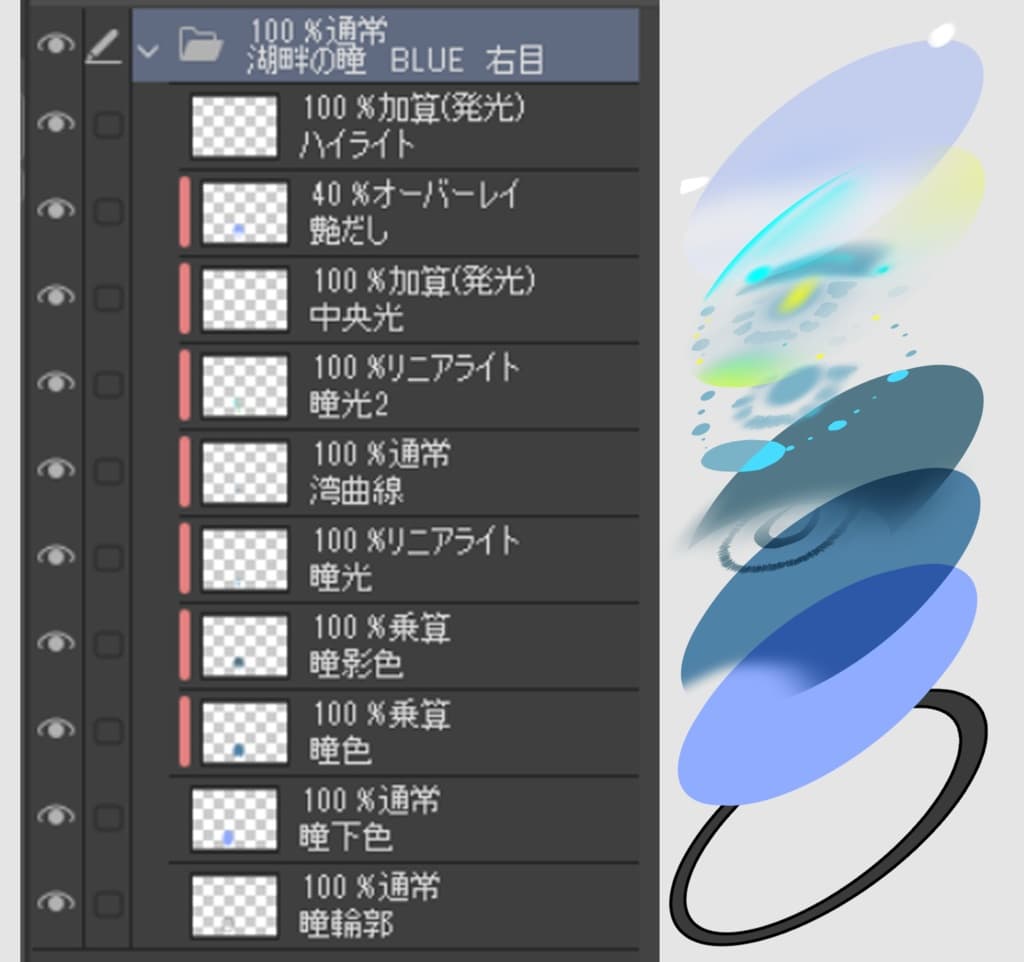Collapse the 湖畔の瞳 BLUE layer group
Screen dimensions: 1024x962
click(150, 47)
